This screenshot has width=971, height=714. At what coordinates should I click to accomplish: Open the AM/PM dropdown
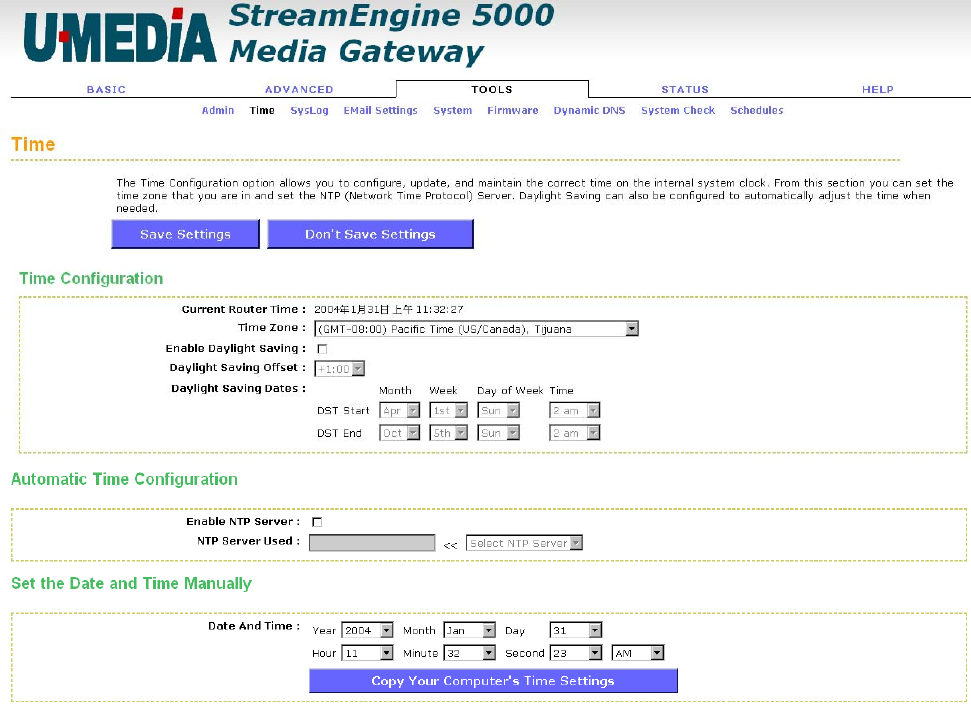coord(638,653)
